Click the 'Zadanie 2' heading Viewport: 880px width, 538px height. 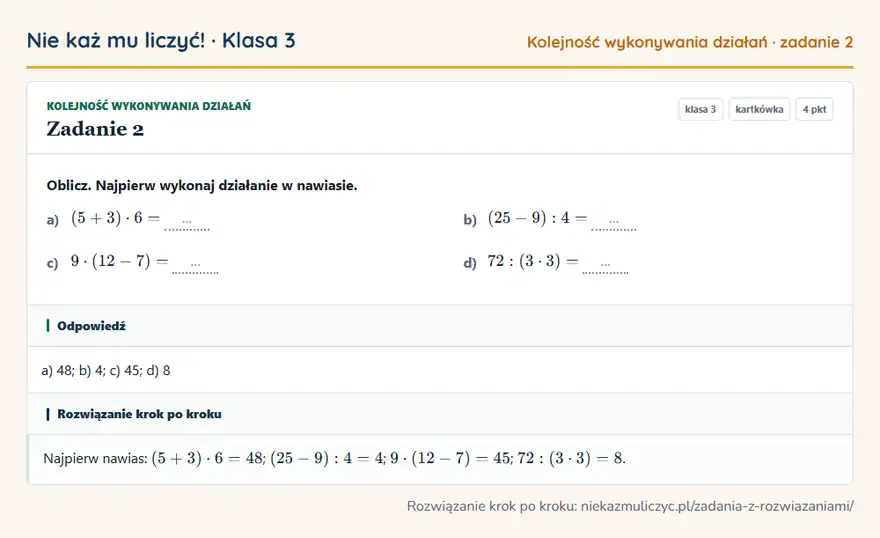tap(95, 129)
